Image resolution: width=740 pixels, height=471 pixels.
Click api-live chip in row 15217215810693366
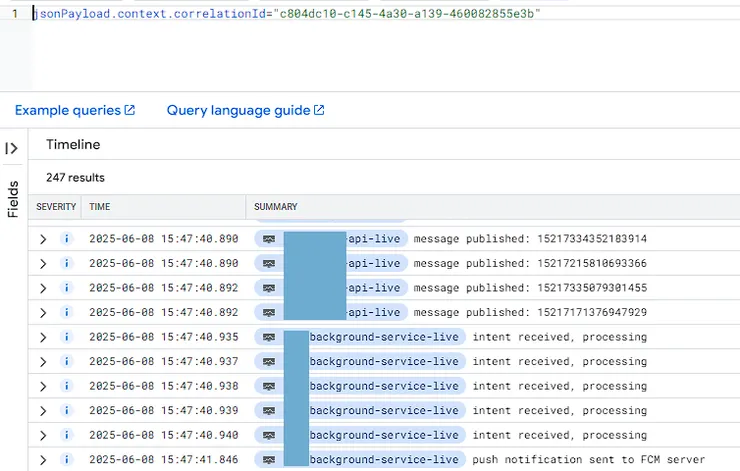[330, 263]
